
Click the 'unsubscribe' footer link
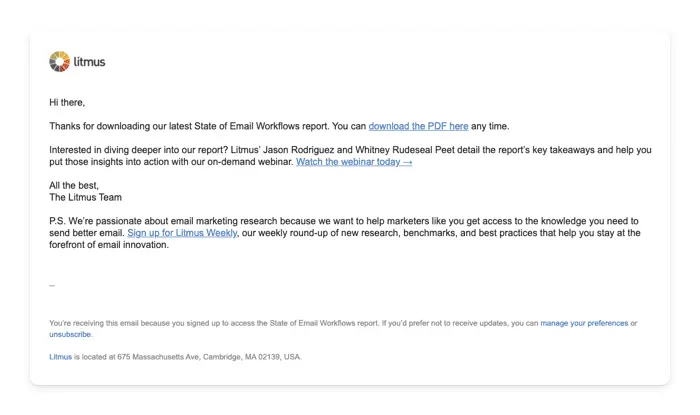70,334
